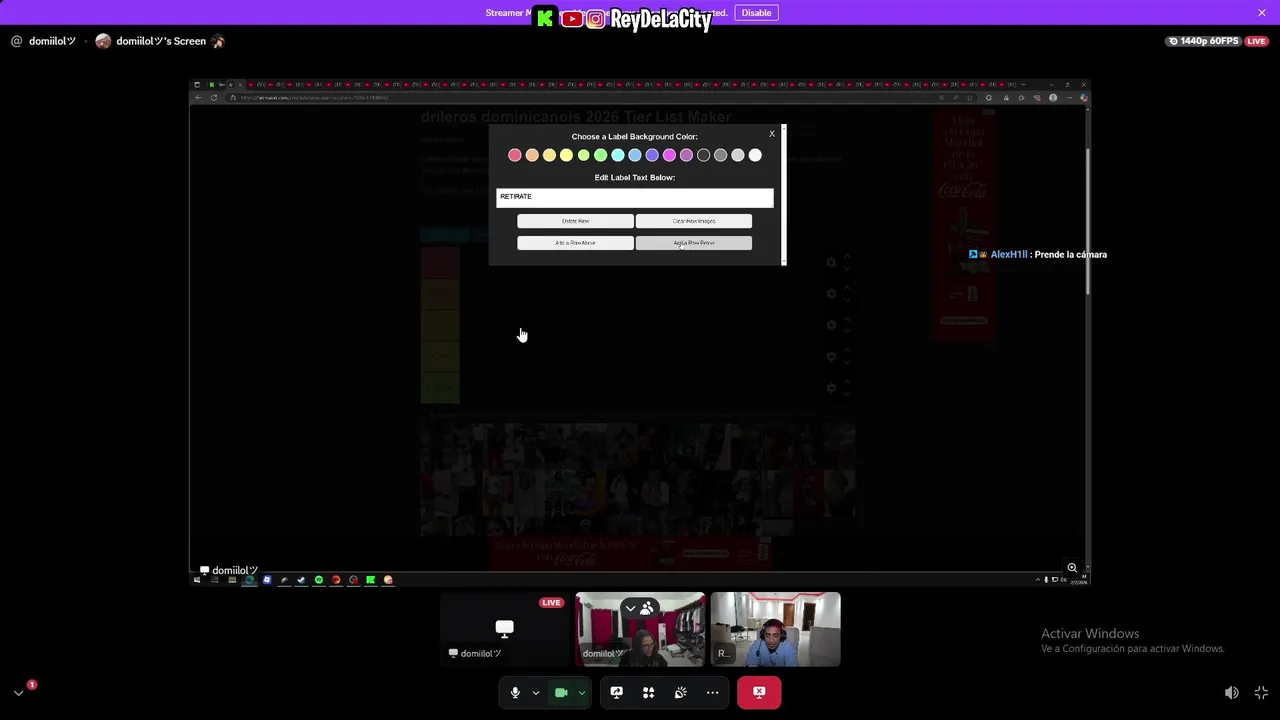Click the magnifier zoom icon on stream

pyautogui.click(x=1072, y=568)
